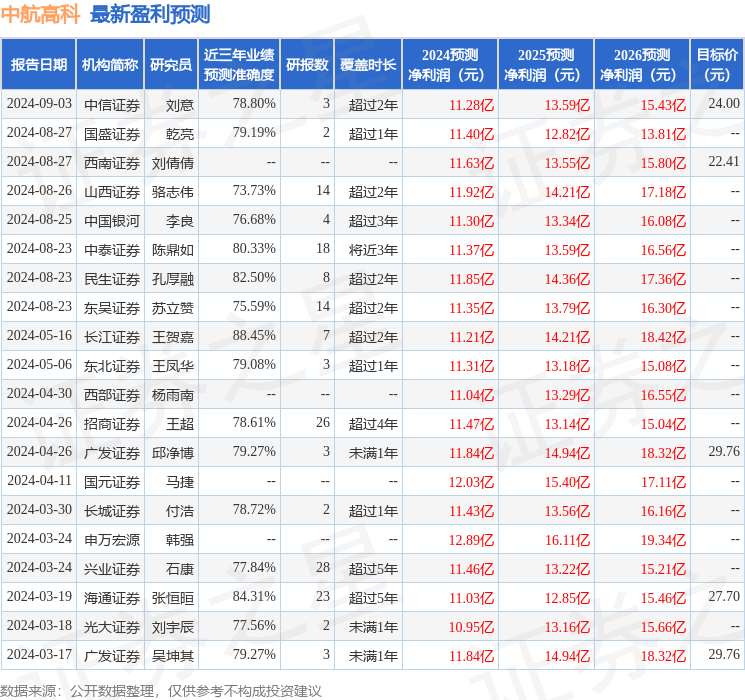Click the 长江证券 institution cell
This screenshot has height=700, width=745.
pos(112,337)
